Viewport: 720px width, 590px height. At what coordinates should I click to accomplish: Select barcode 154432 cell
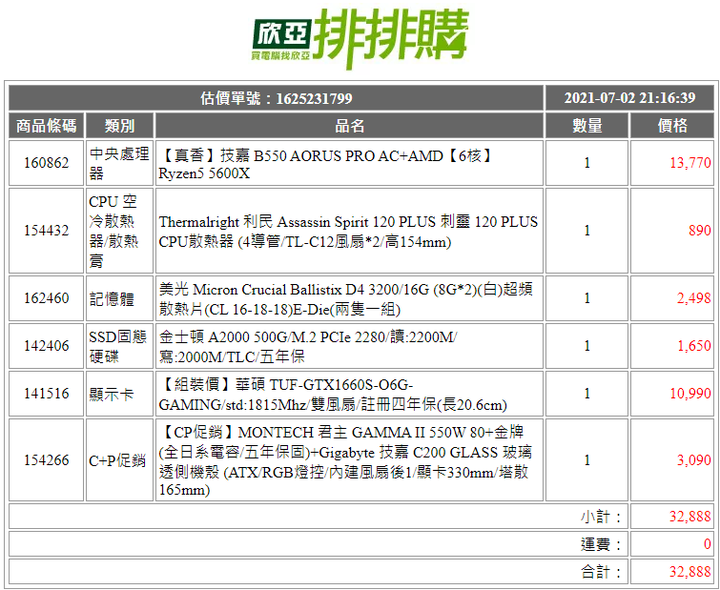pos(46,230)
